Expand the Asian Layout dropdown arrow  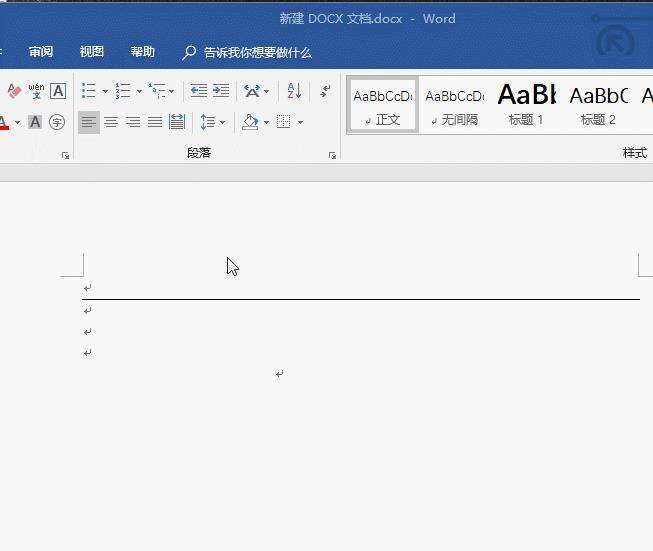(267, 91)
